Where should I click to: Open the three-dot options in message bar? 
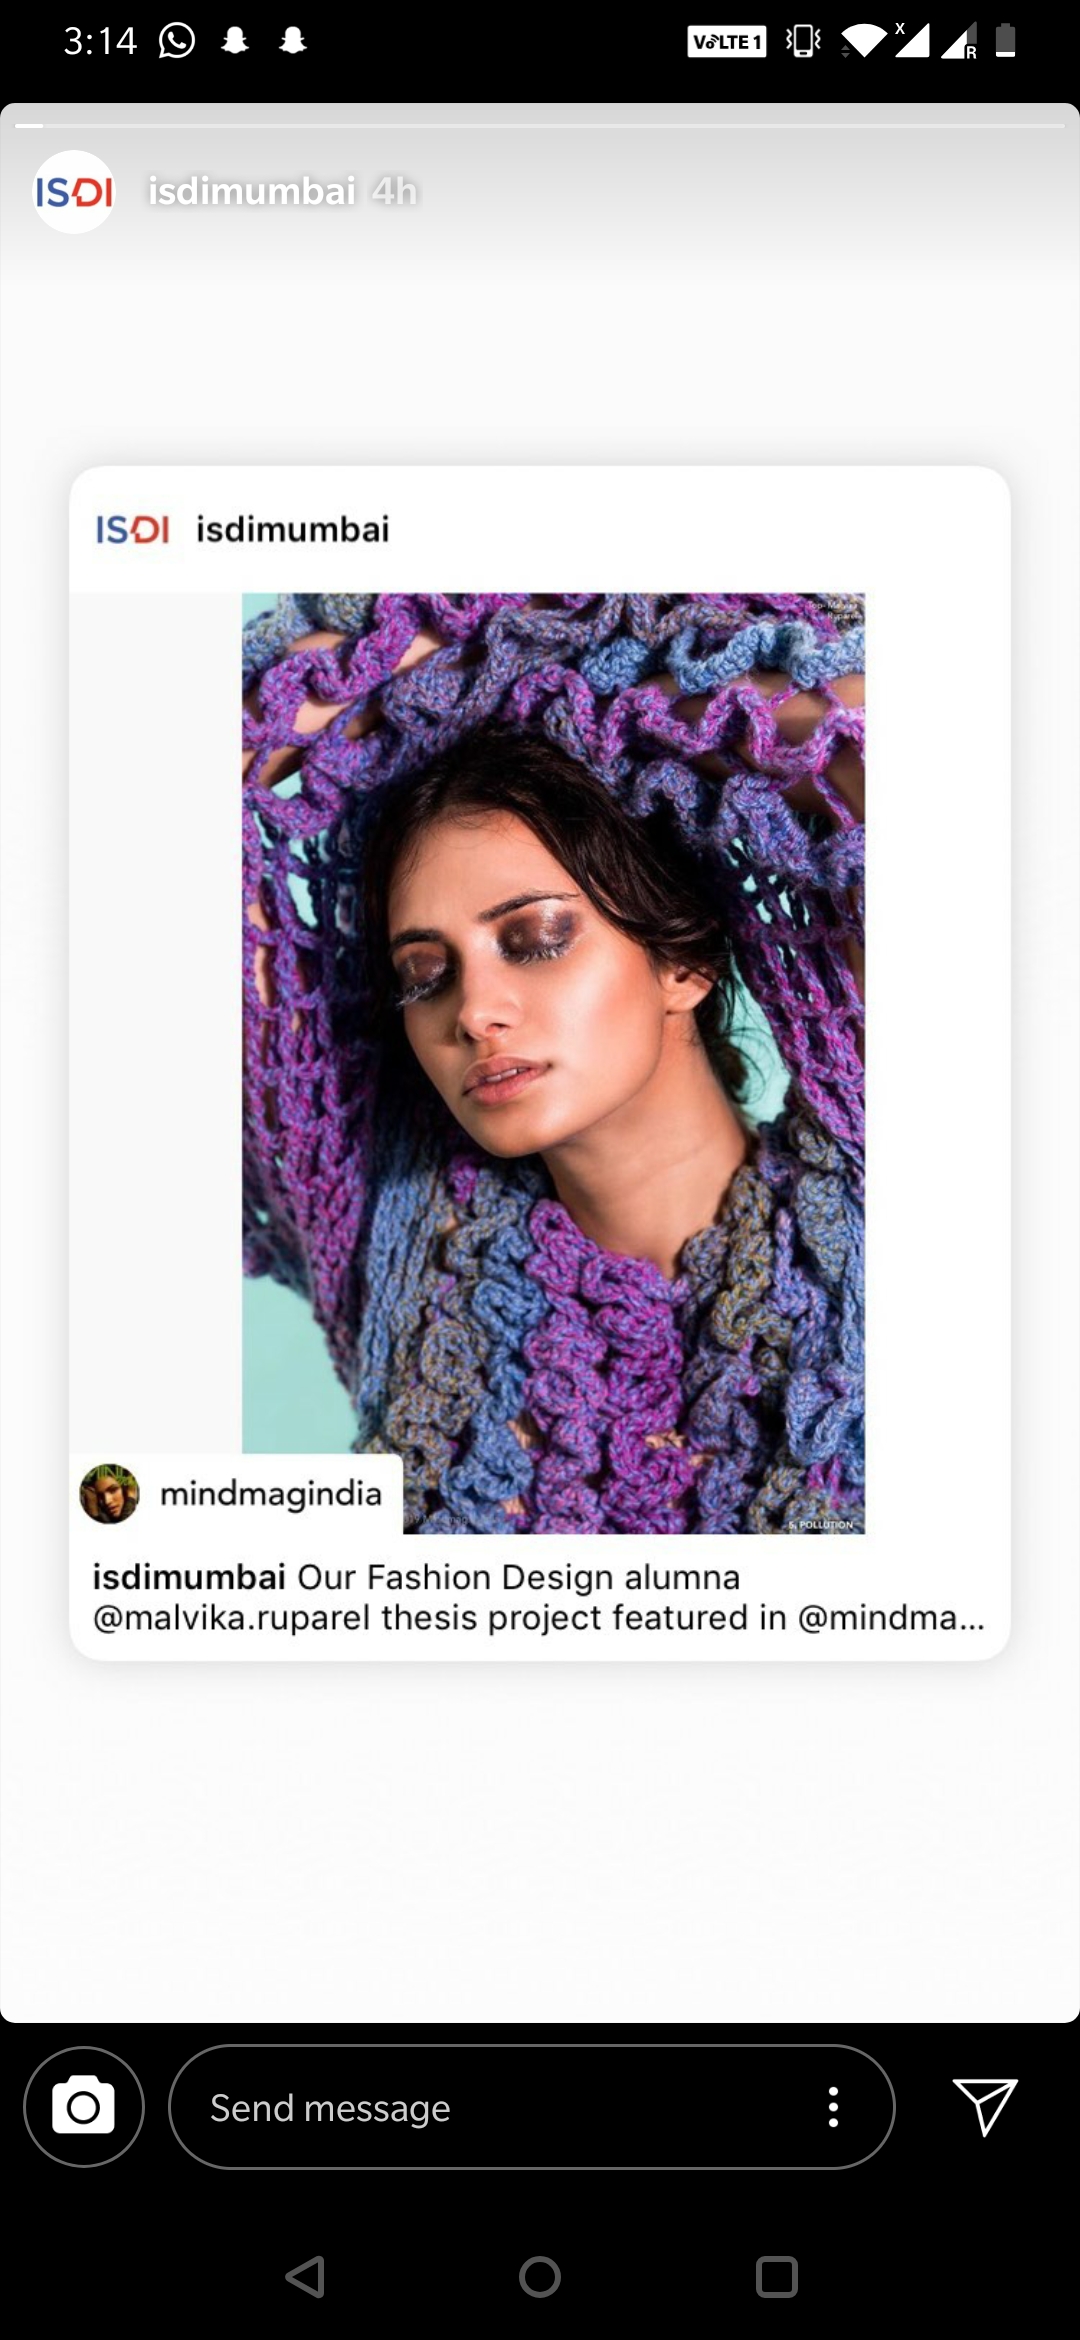(833, 2107)
